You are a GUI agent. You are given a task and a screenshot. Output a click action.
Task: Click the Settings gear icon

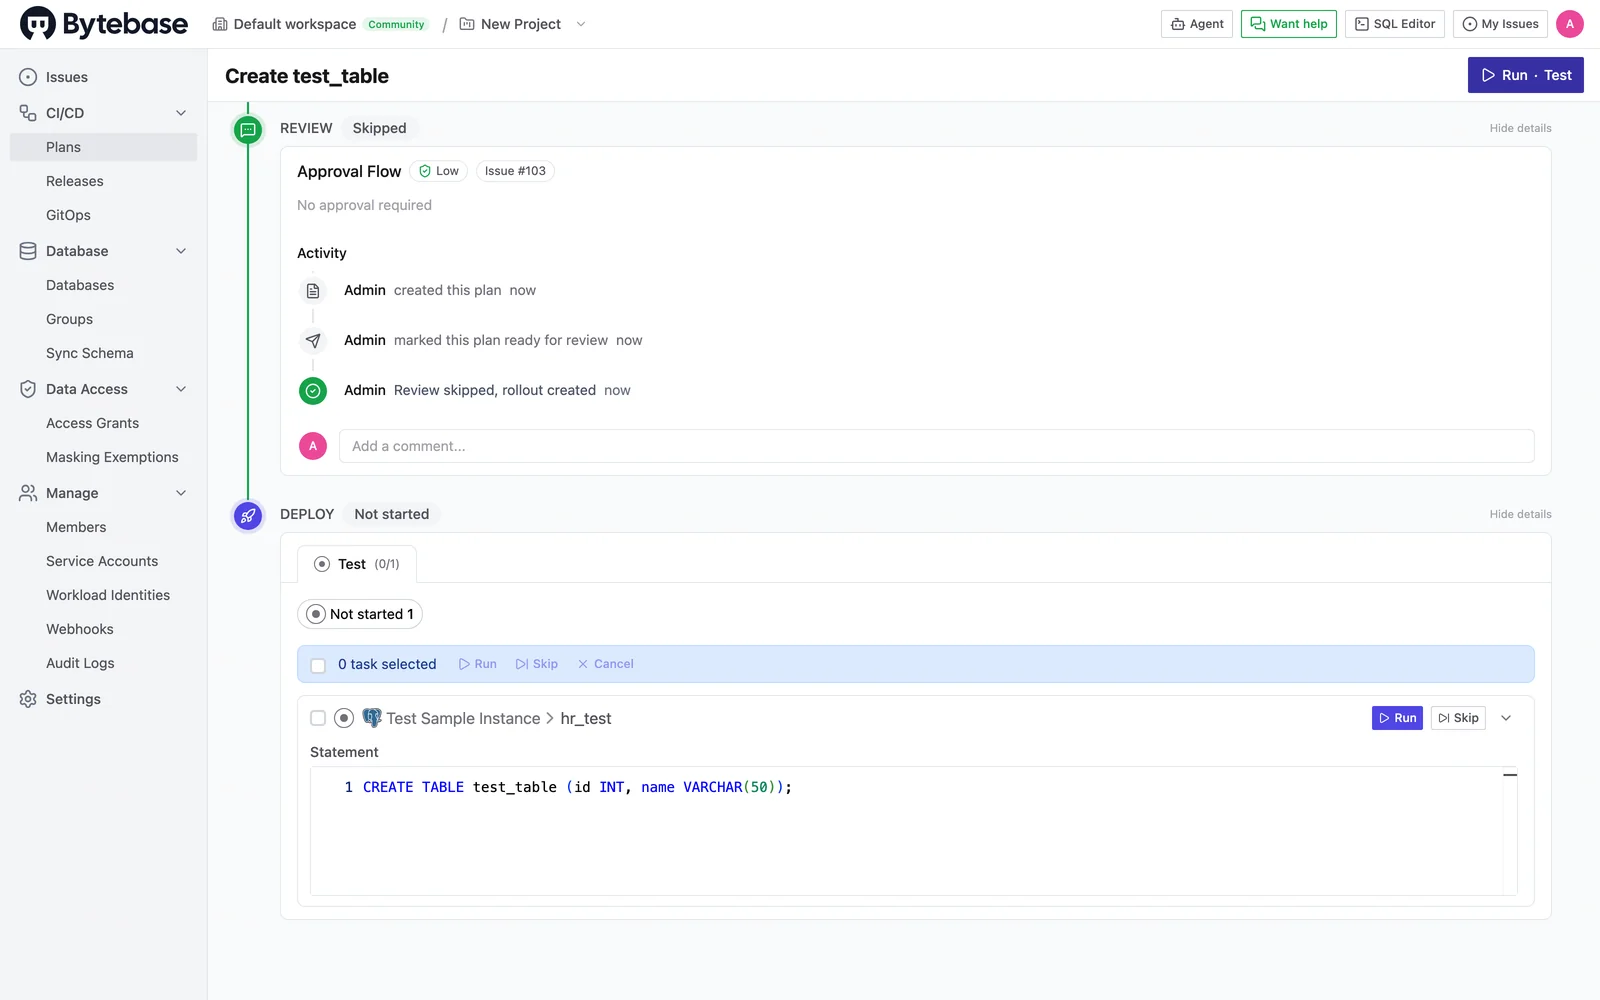(x=28, y=699)
